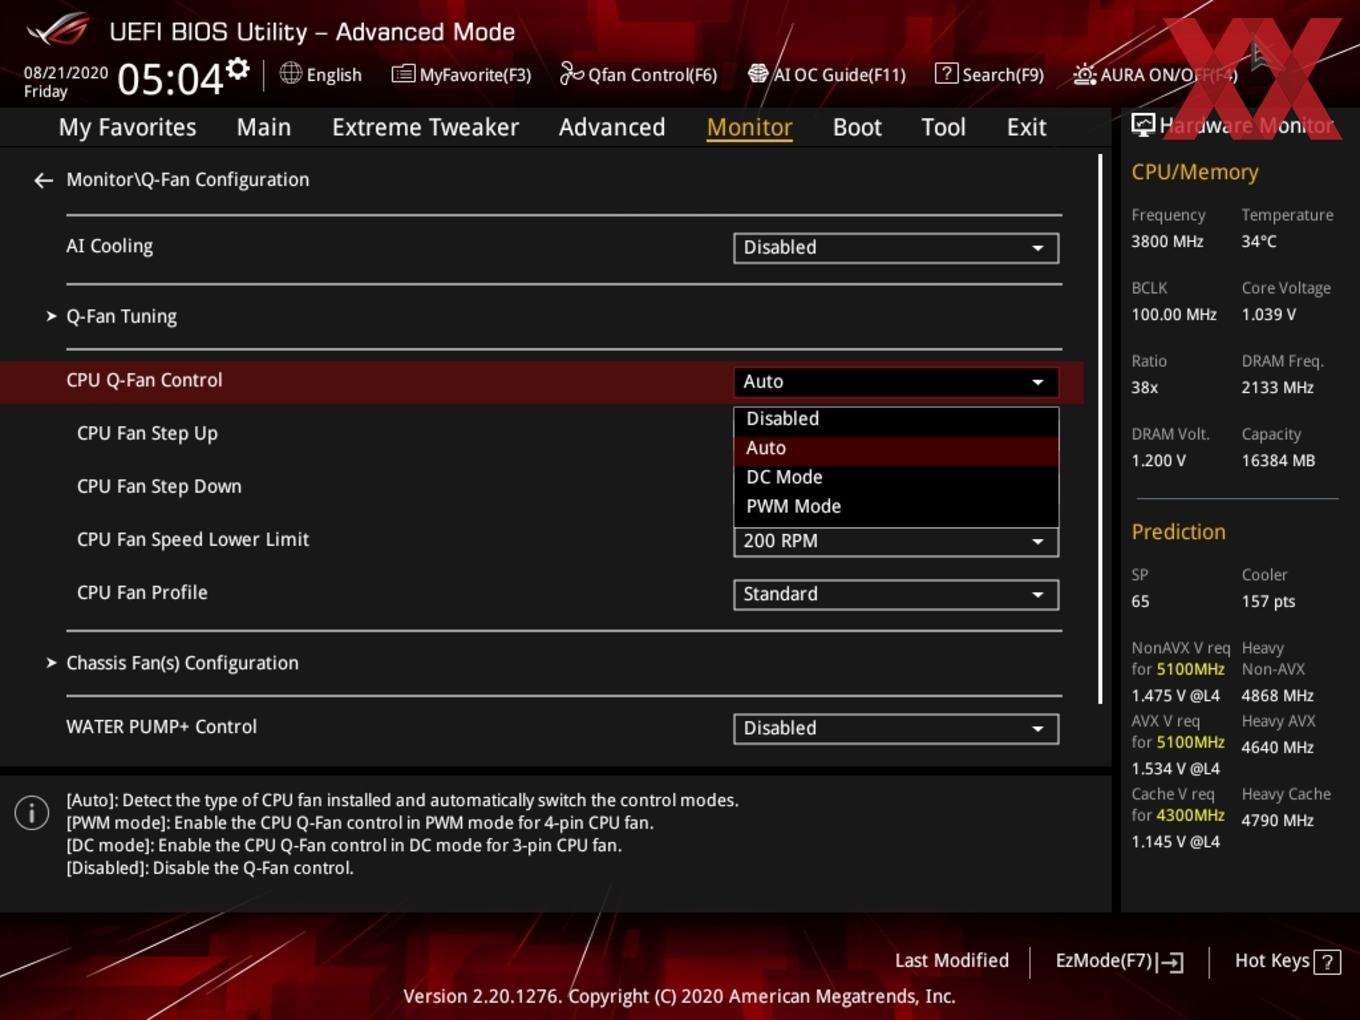Switch to the Tool tab

[x=943, y=127]
